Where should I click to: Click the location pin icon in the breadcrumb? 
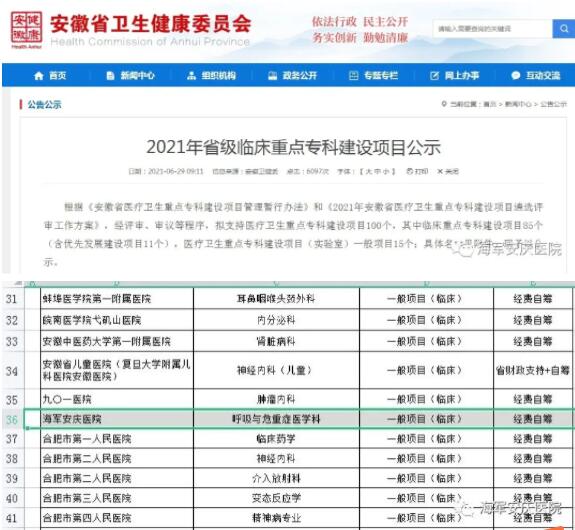pyautogui.click(x=444, y=104)
